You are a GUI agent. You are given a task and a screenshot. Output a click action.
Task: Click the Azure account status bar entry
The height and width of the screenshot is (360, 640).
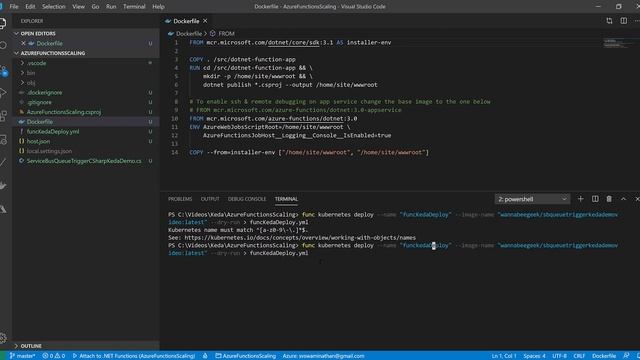323,356
